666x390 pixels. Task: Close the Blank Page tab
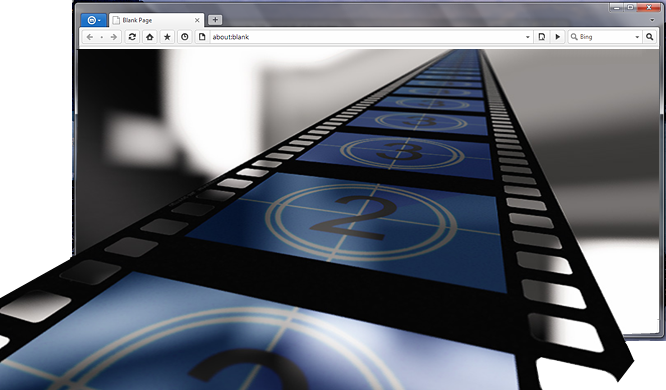click(x=197, y=20)
